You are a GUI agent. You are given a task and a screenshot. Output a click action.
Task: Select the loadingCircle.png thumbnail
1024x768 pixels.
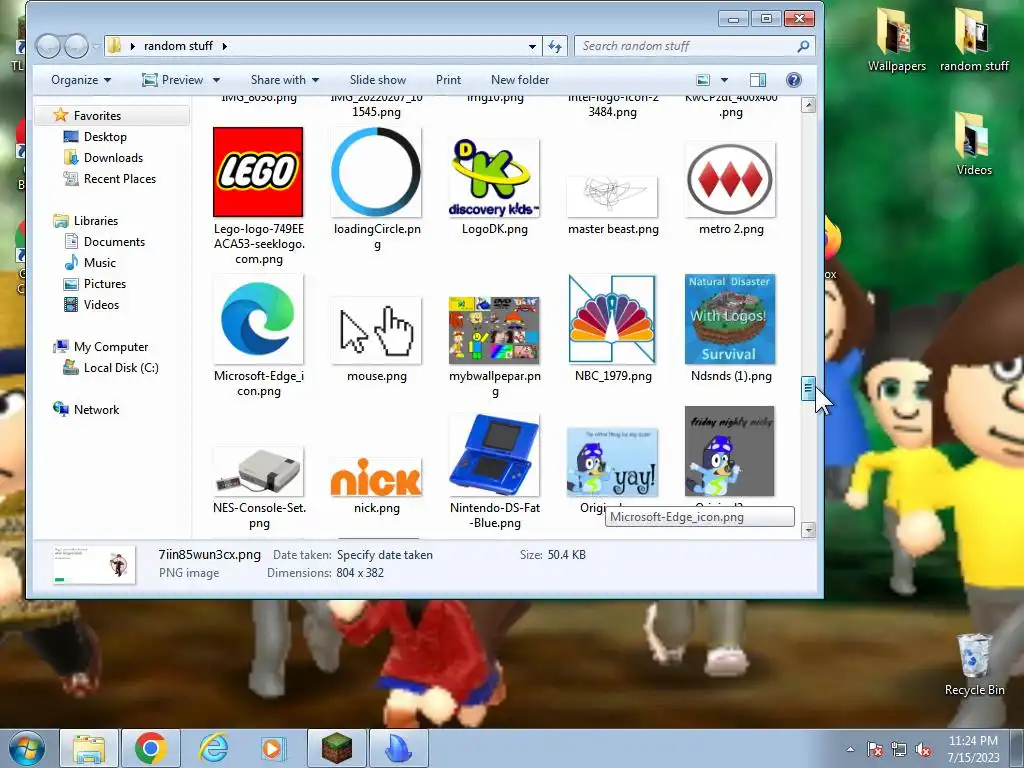click(x=376, y=172)
